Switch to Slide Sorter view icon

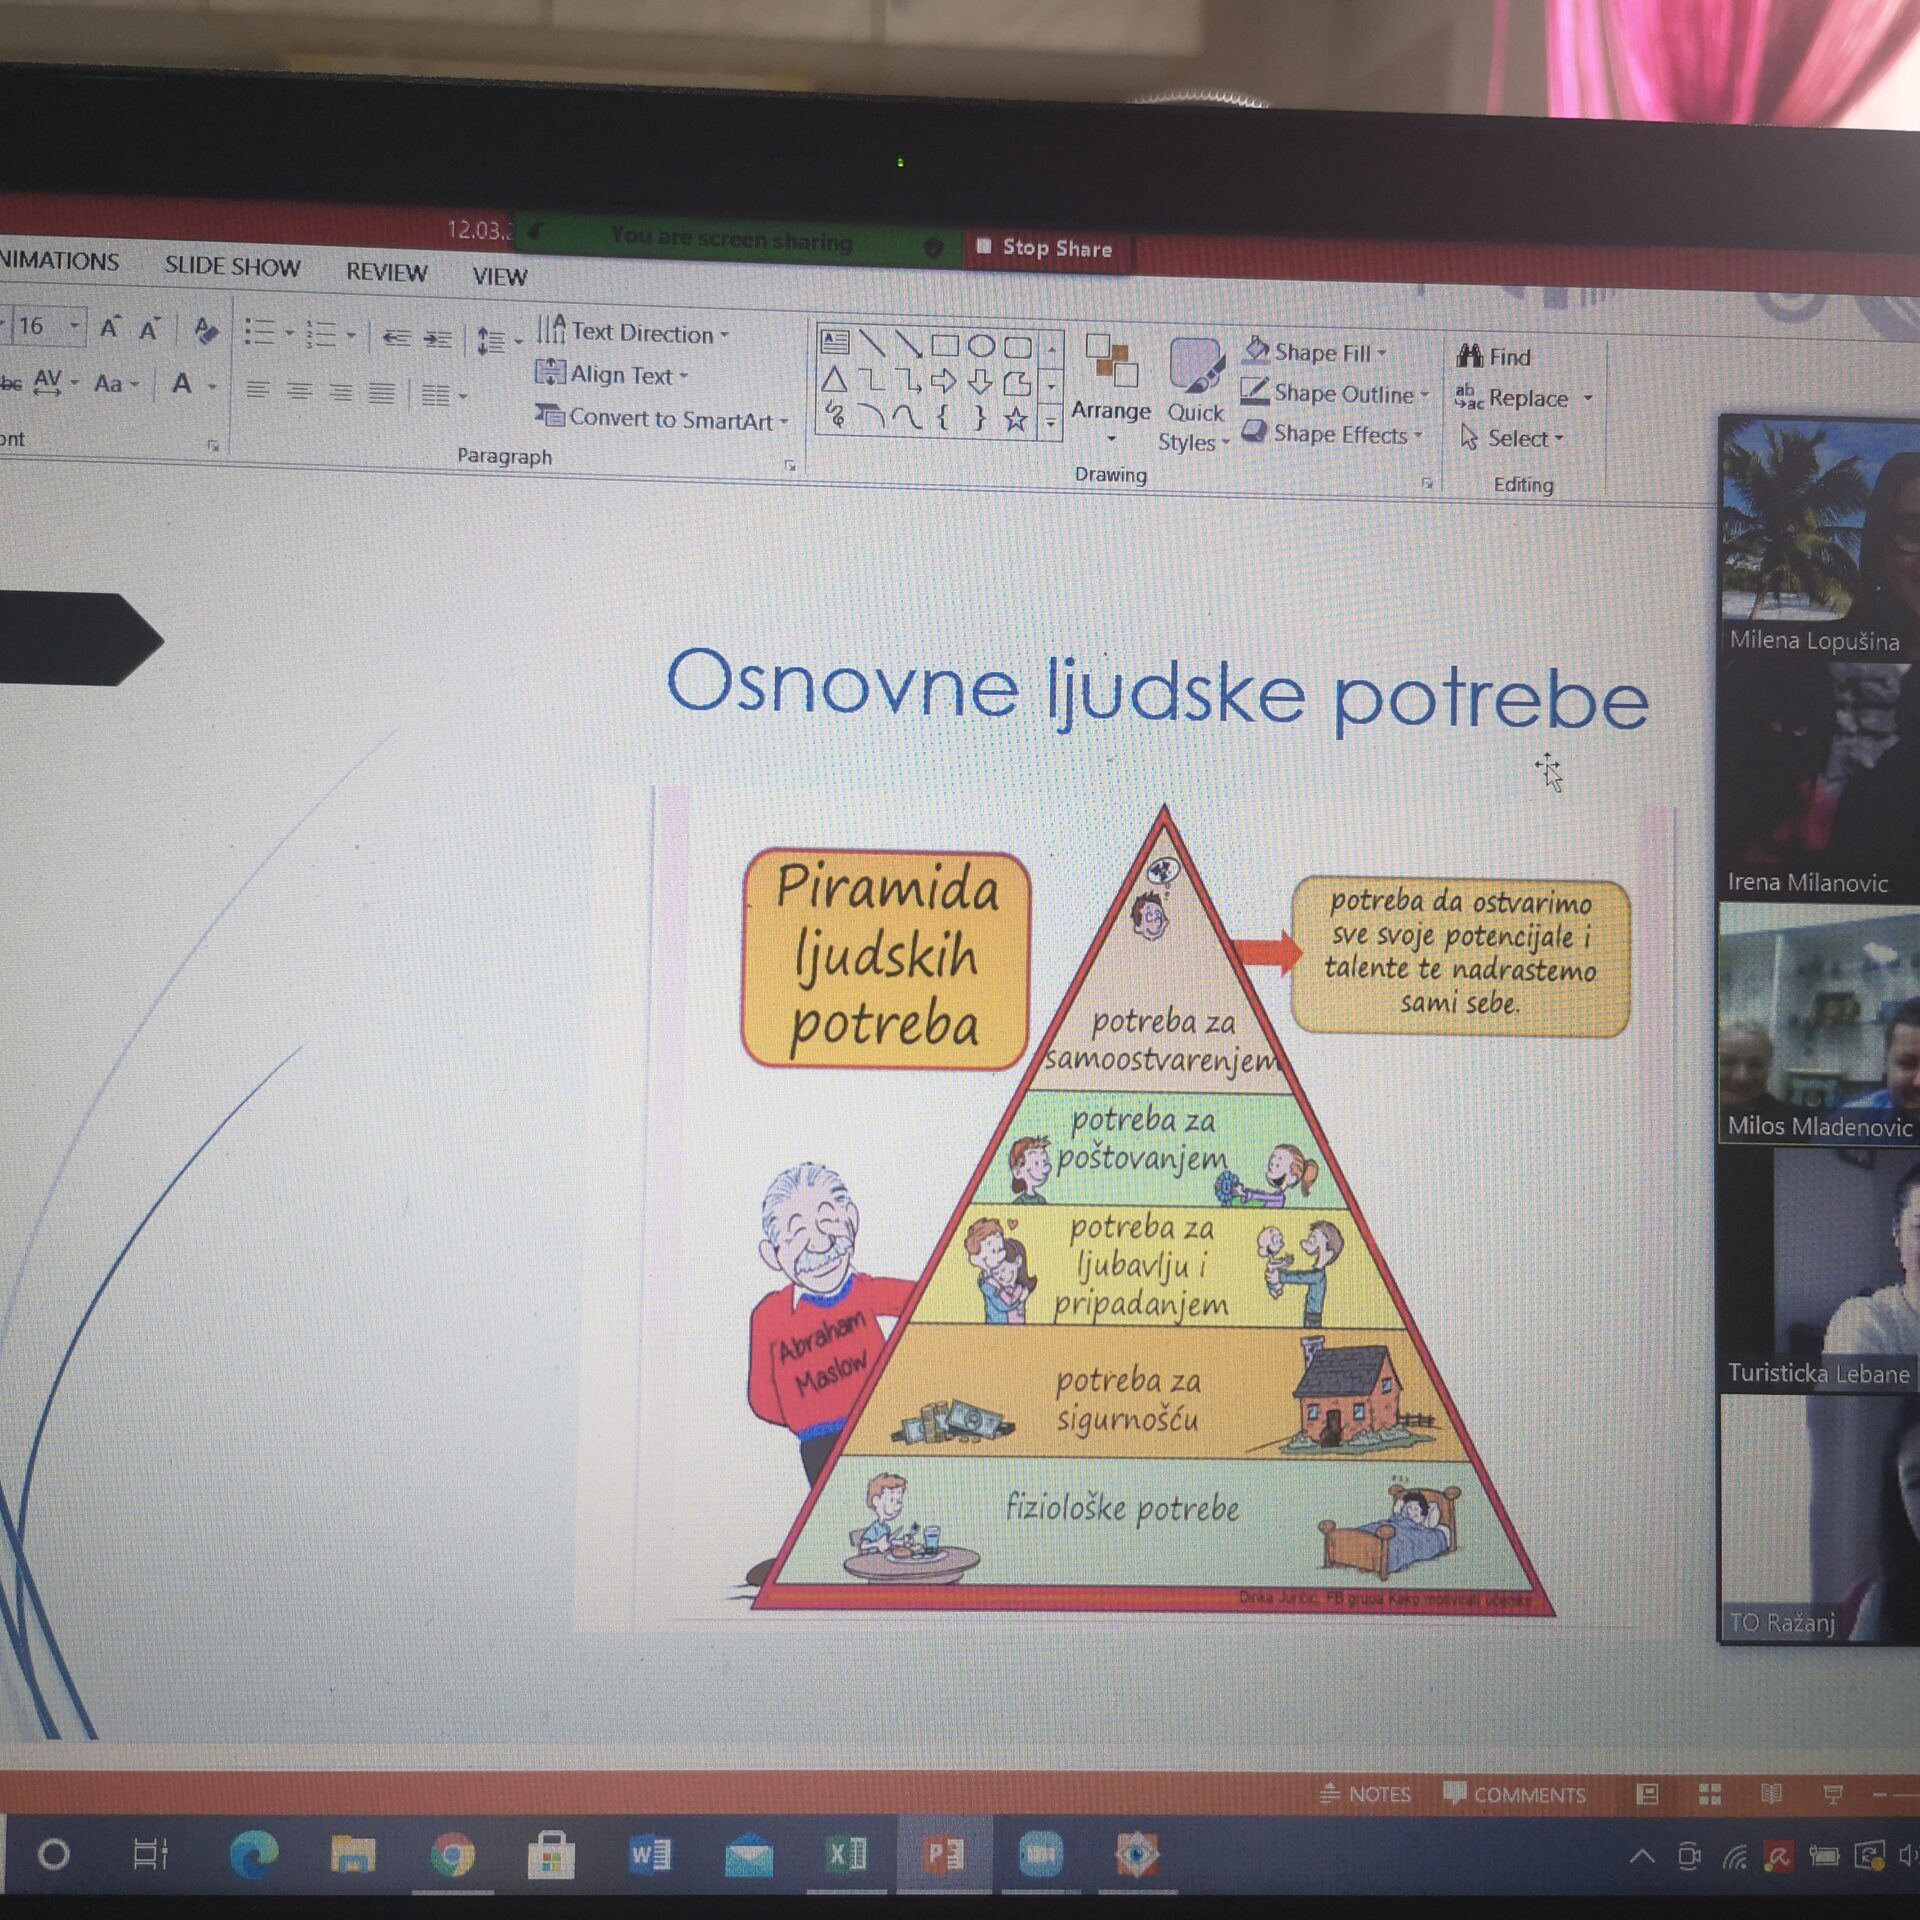[1709, 1794]
